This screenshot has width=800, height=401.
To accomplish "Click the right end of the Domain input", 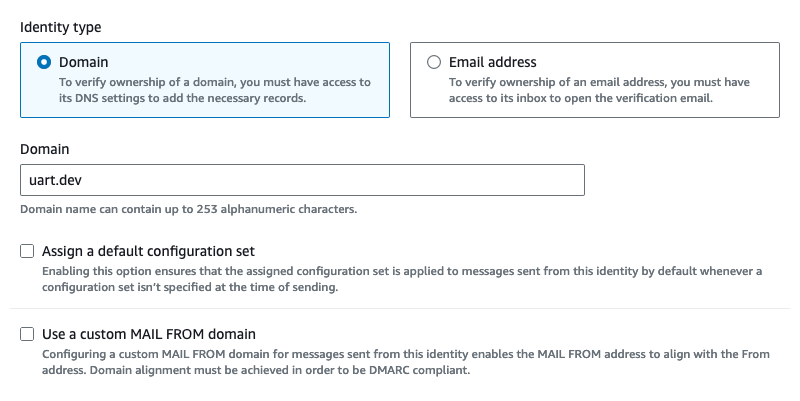I will coord(570,180).
